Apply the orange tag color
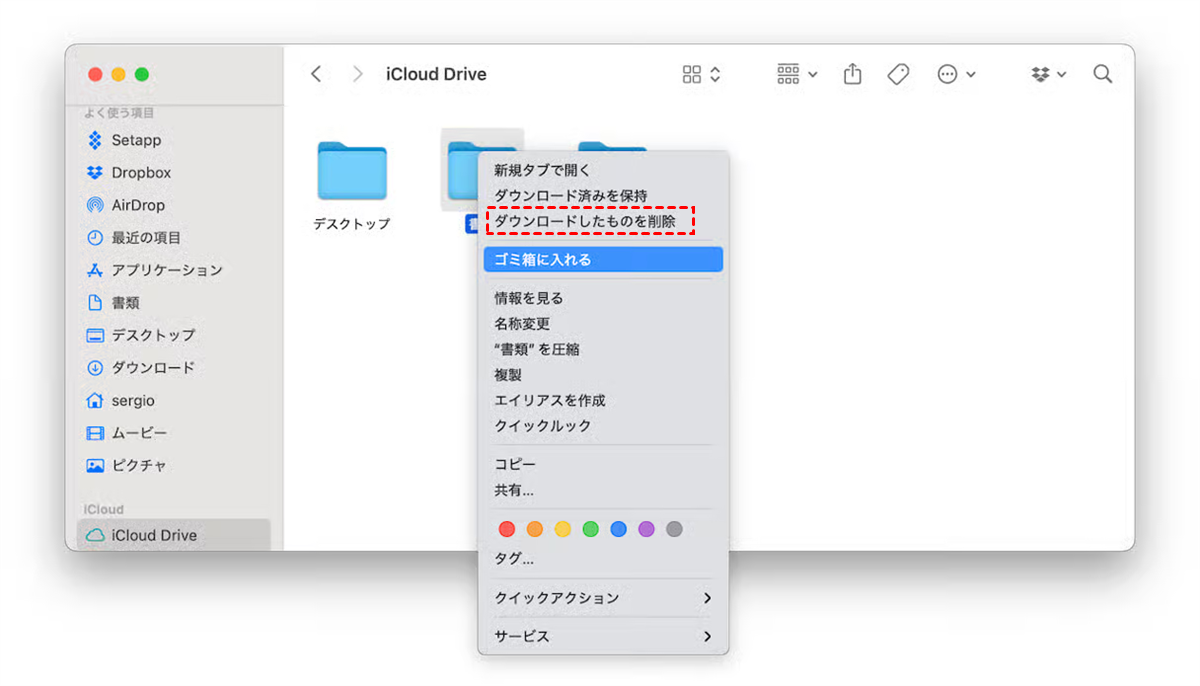The image size is (1200, 686). click(535, 529)
